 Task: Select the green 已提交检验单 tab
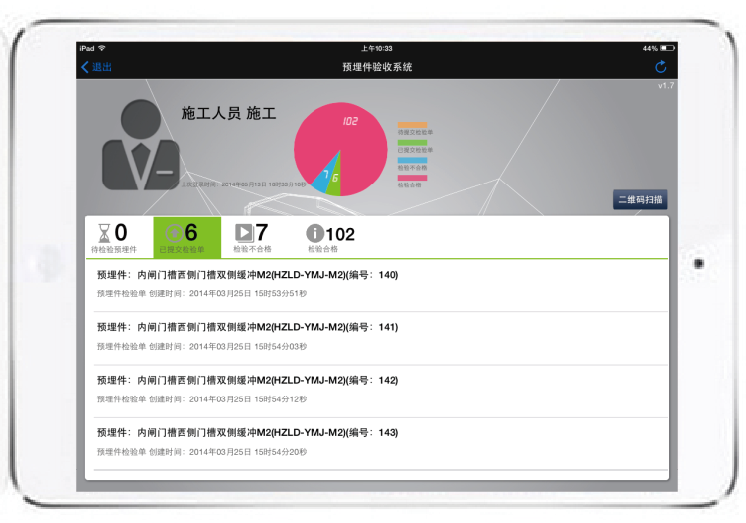[x=186, y=238]
